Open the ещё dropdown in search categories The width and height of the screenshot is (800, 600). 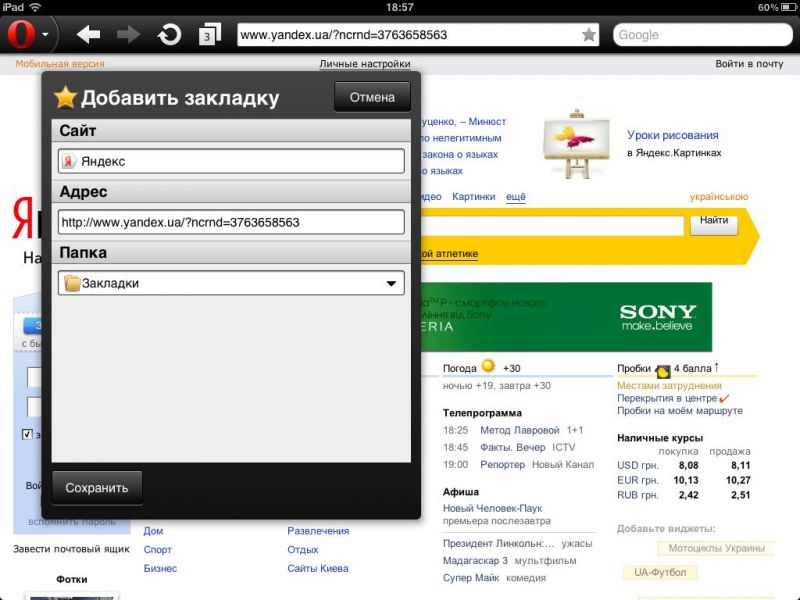[515, 197]
